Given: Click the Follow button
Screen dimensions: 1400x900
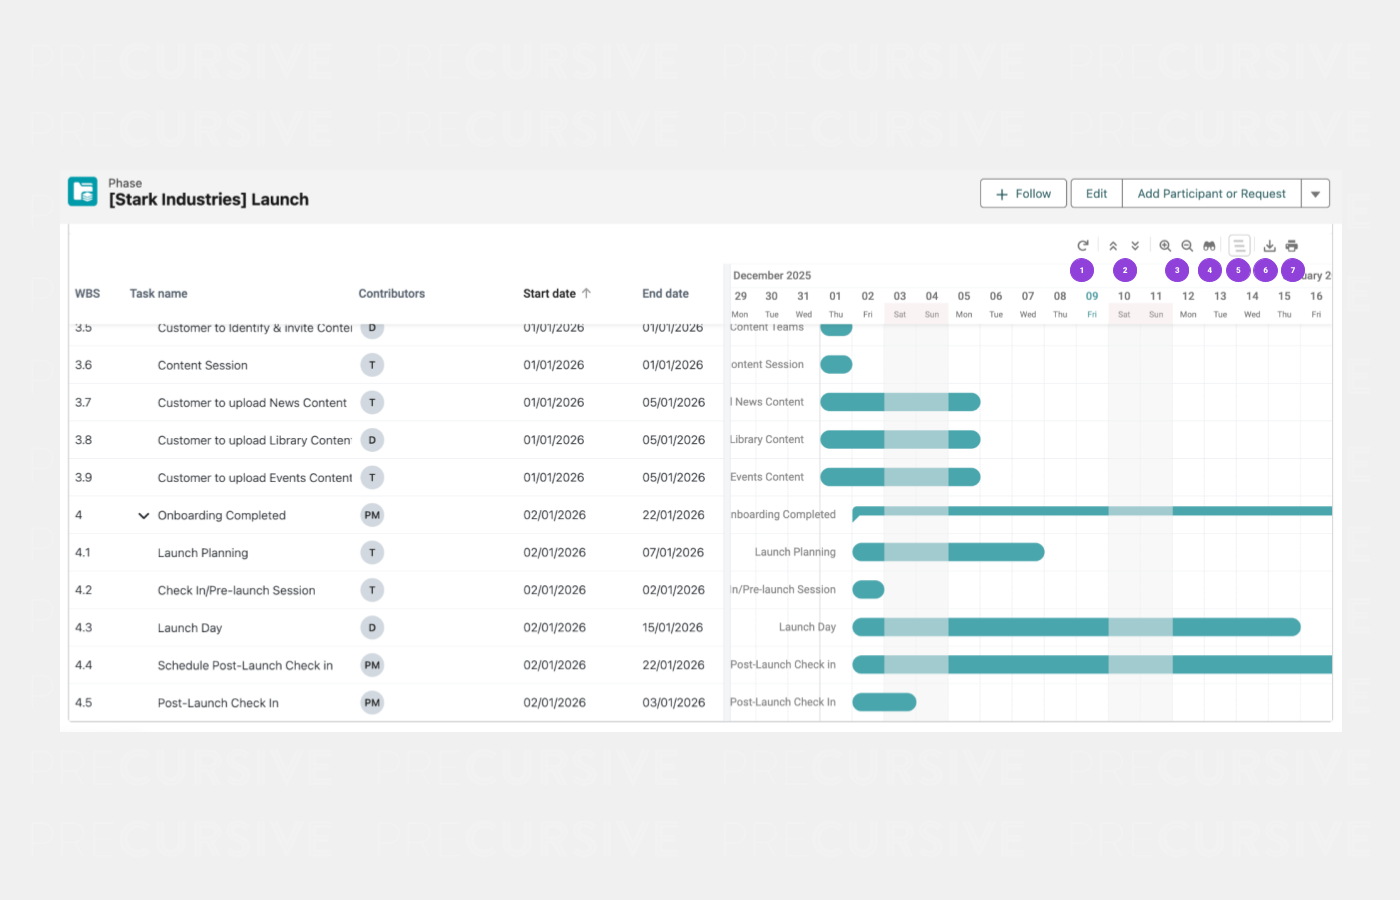Looking at the screenshot, I should click(1023, 194).
